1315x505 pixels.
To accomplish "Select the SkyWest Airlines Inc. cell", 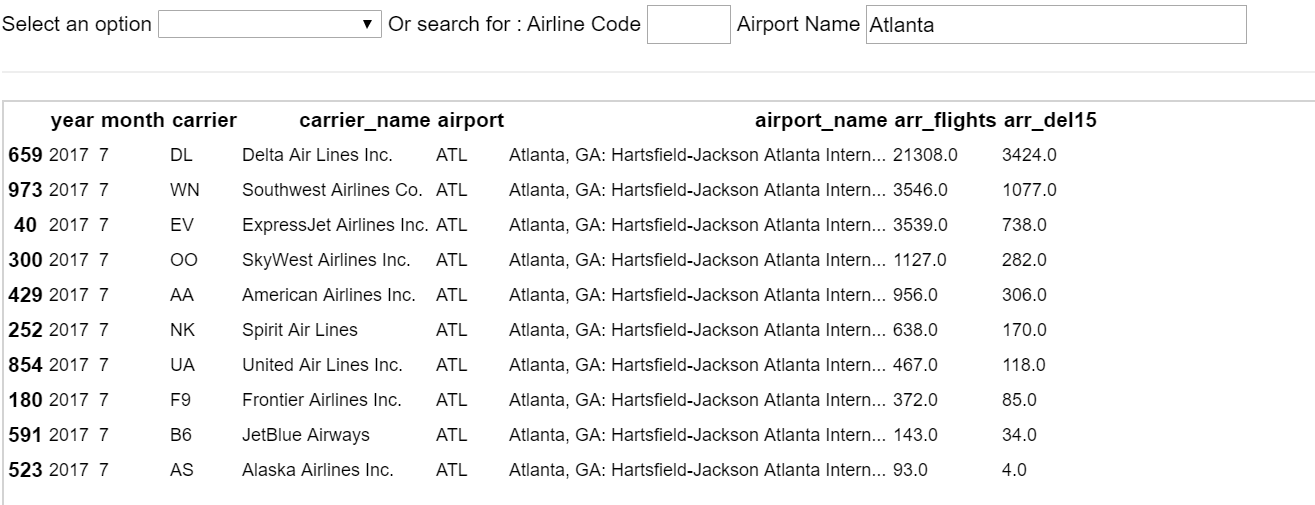I will 326,260.
